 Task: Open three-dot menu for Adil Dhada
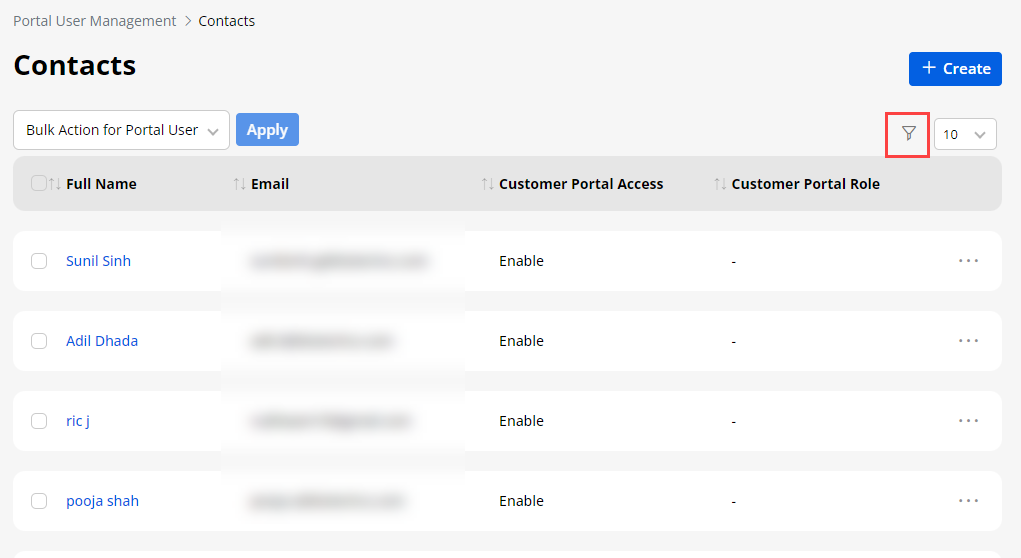tap(967, 341)
